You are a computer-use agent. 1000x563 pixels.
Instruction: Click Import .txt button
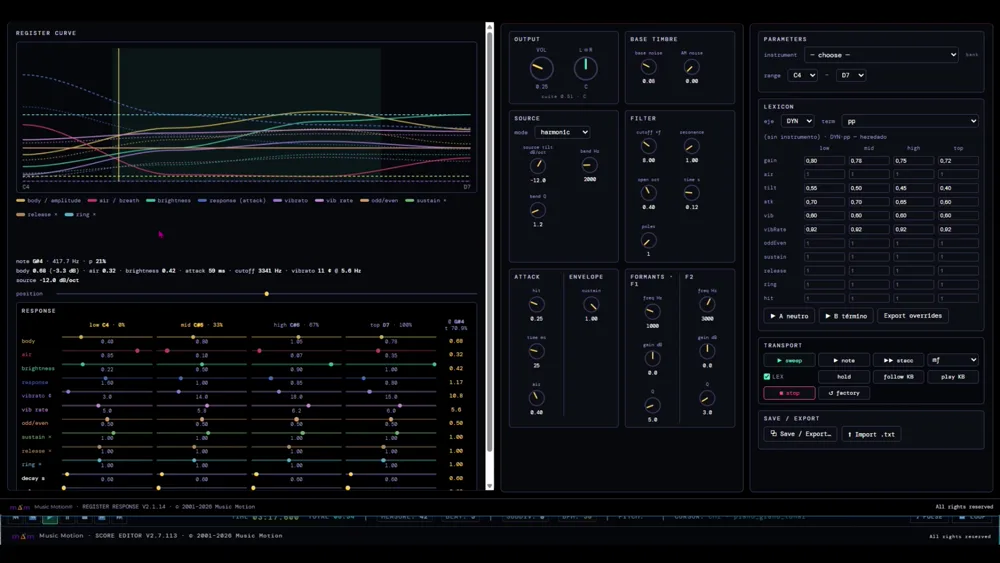point(871,434)
